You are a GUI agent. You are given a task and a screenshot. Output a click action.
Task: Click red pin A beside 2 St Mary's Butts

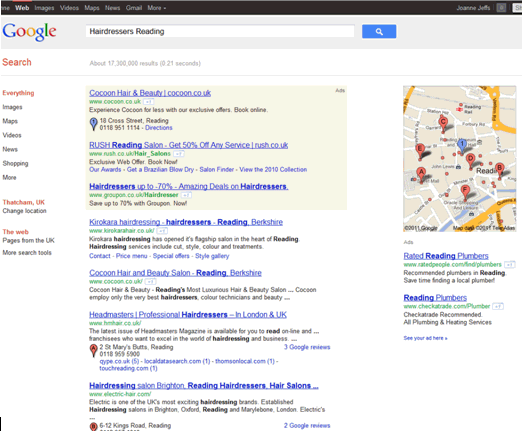[94, 351]
